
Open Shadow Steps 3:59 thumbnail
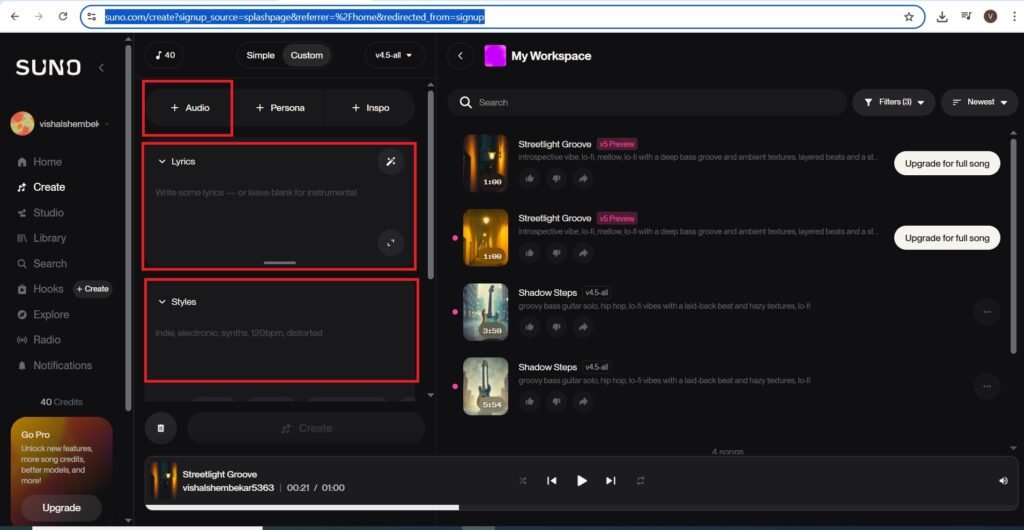tap(485, 312)
